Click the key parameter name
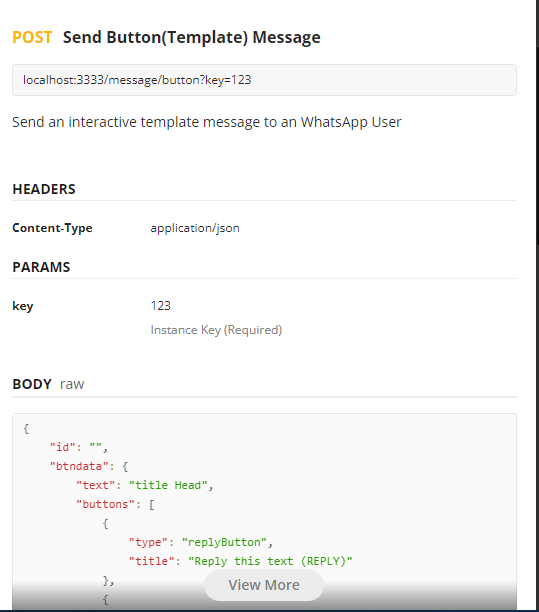This screenshot has width=539, height=612. pyautogui.click(x=23, y=306)
